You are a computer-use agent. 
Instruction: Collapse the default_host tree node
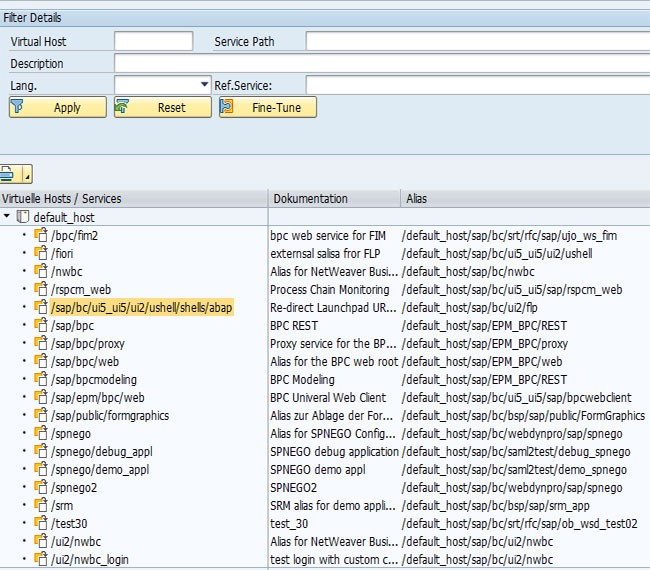coord(7,216)
